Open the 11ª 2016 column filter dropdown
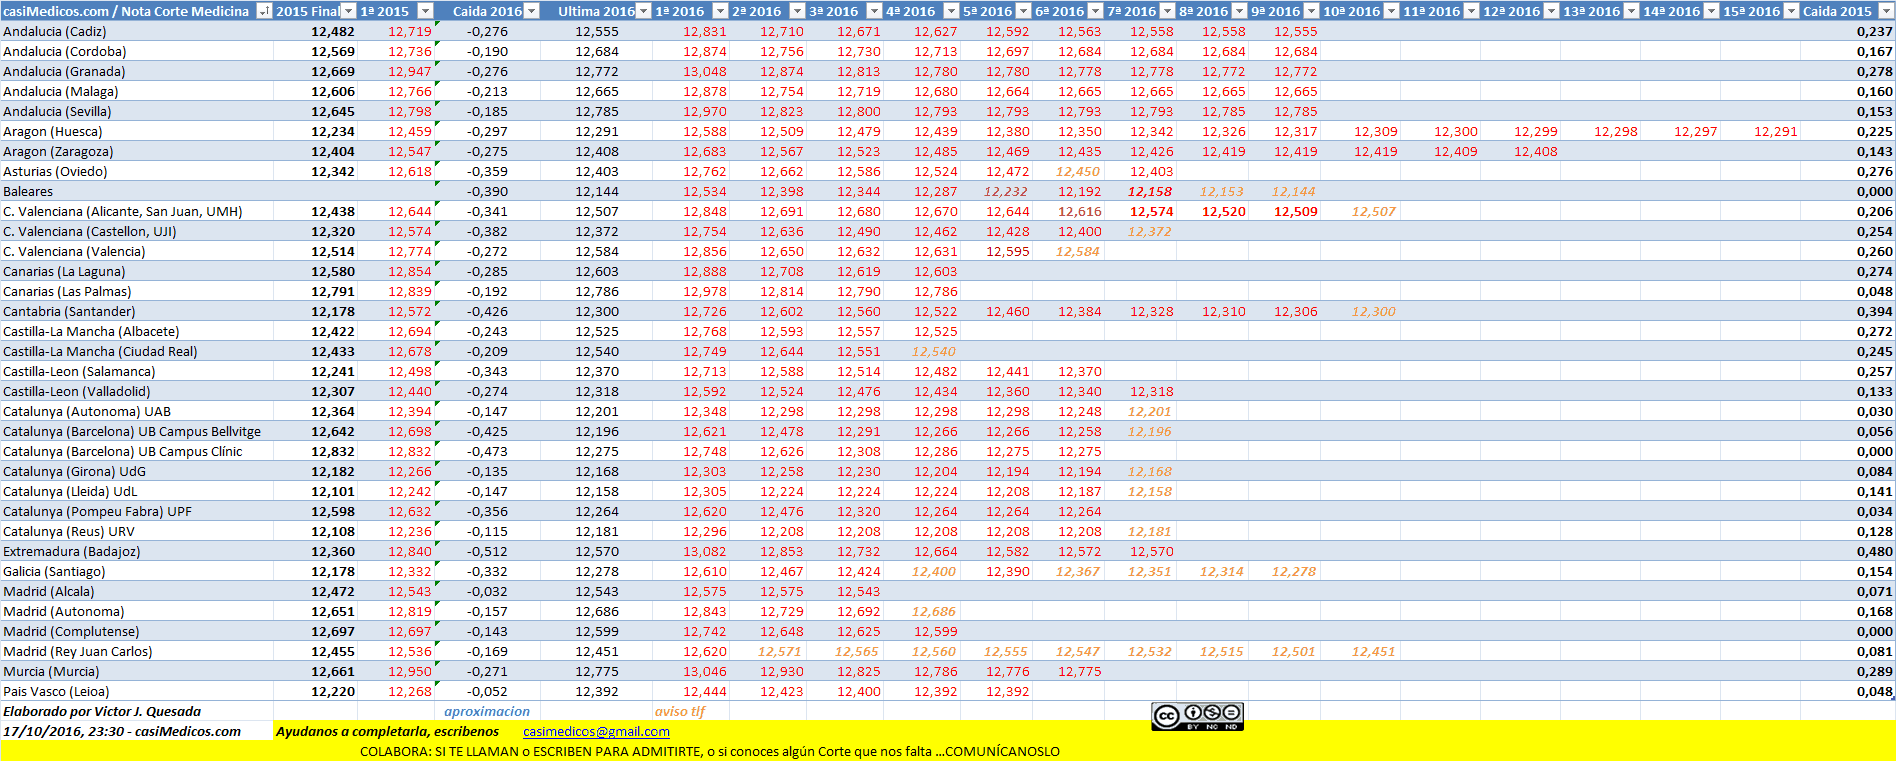This screenshot has height=761, width=1896. (x=1471, y=11)
